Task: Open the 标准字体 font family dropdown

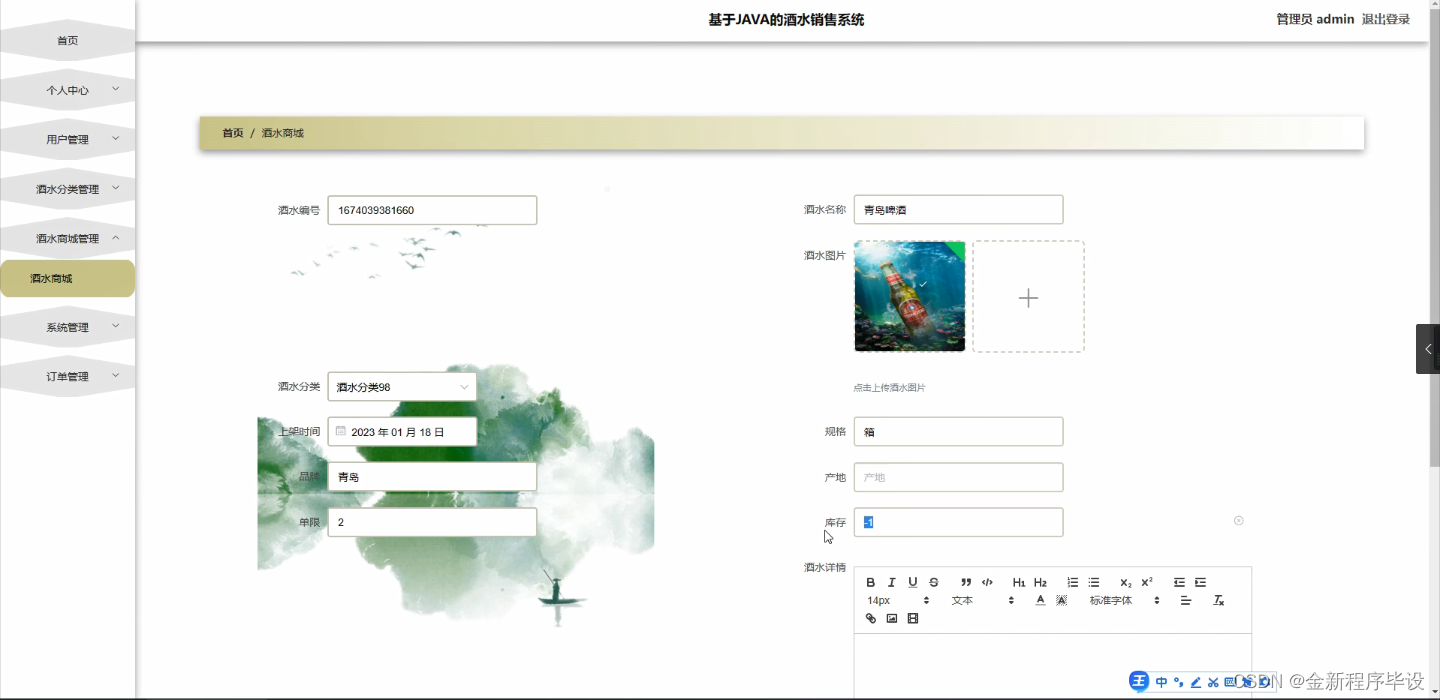Action: click(x=1112, y=600)
